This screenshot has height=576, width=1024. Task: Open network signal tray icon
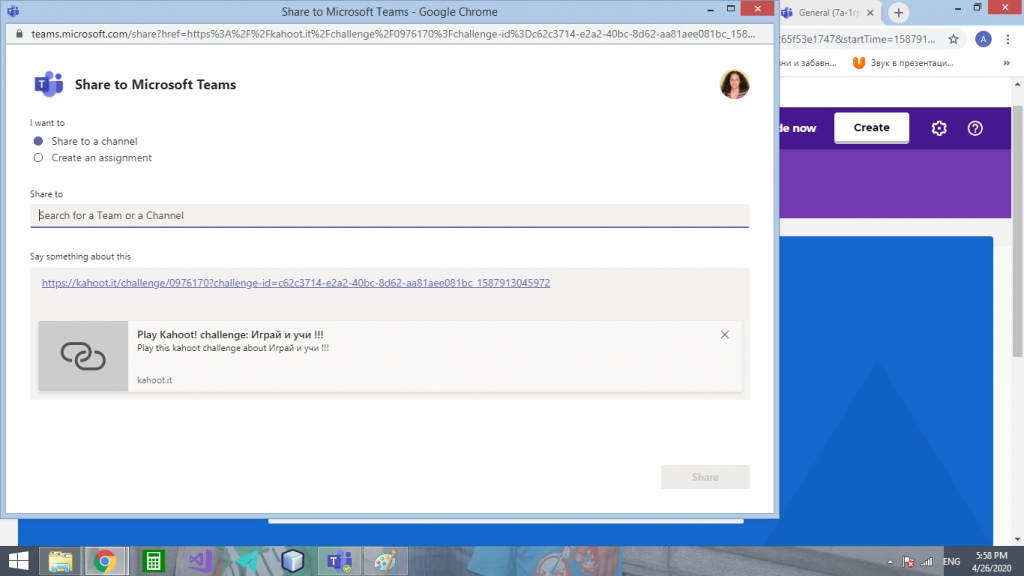(x=927, y=562)
